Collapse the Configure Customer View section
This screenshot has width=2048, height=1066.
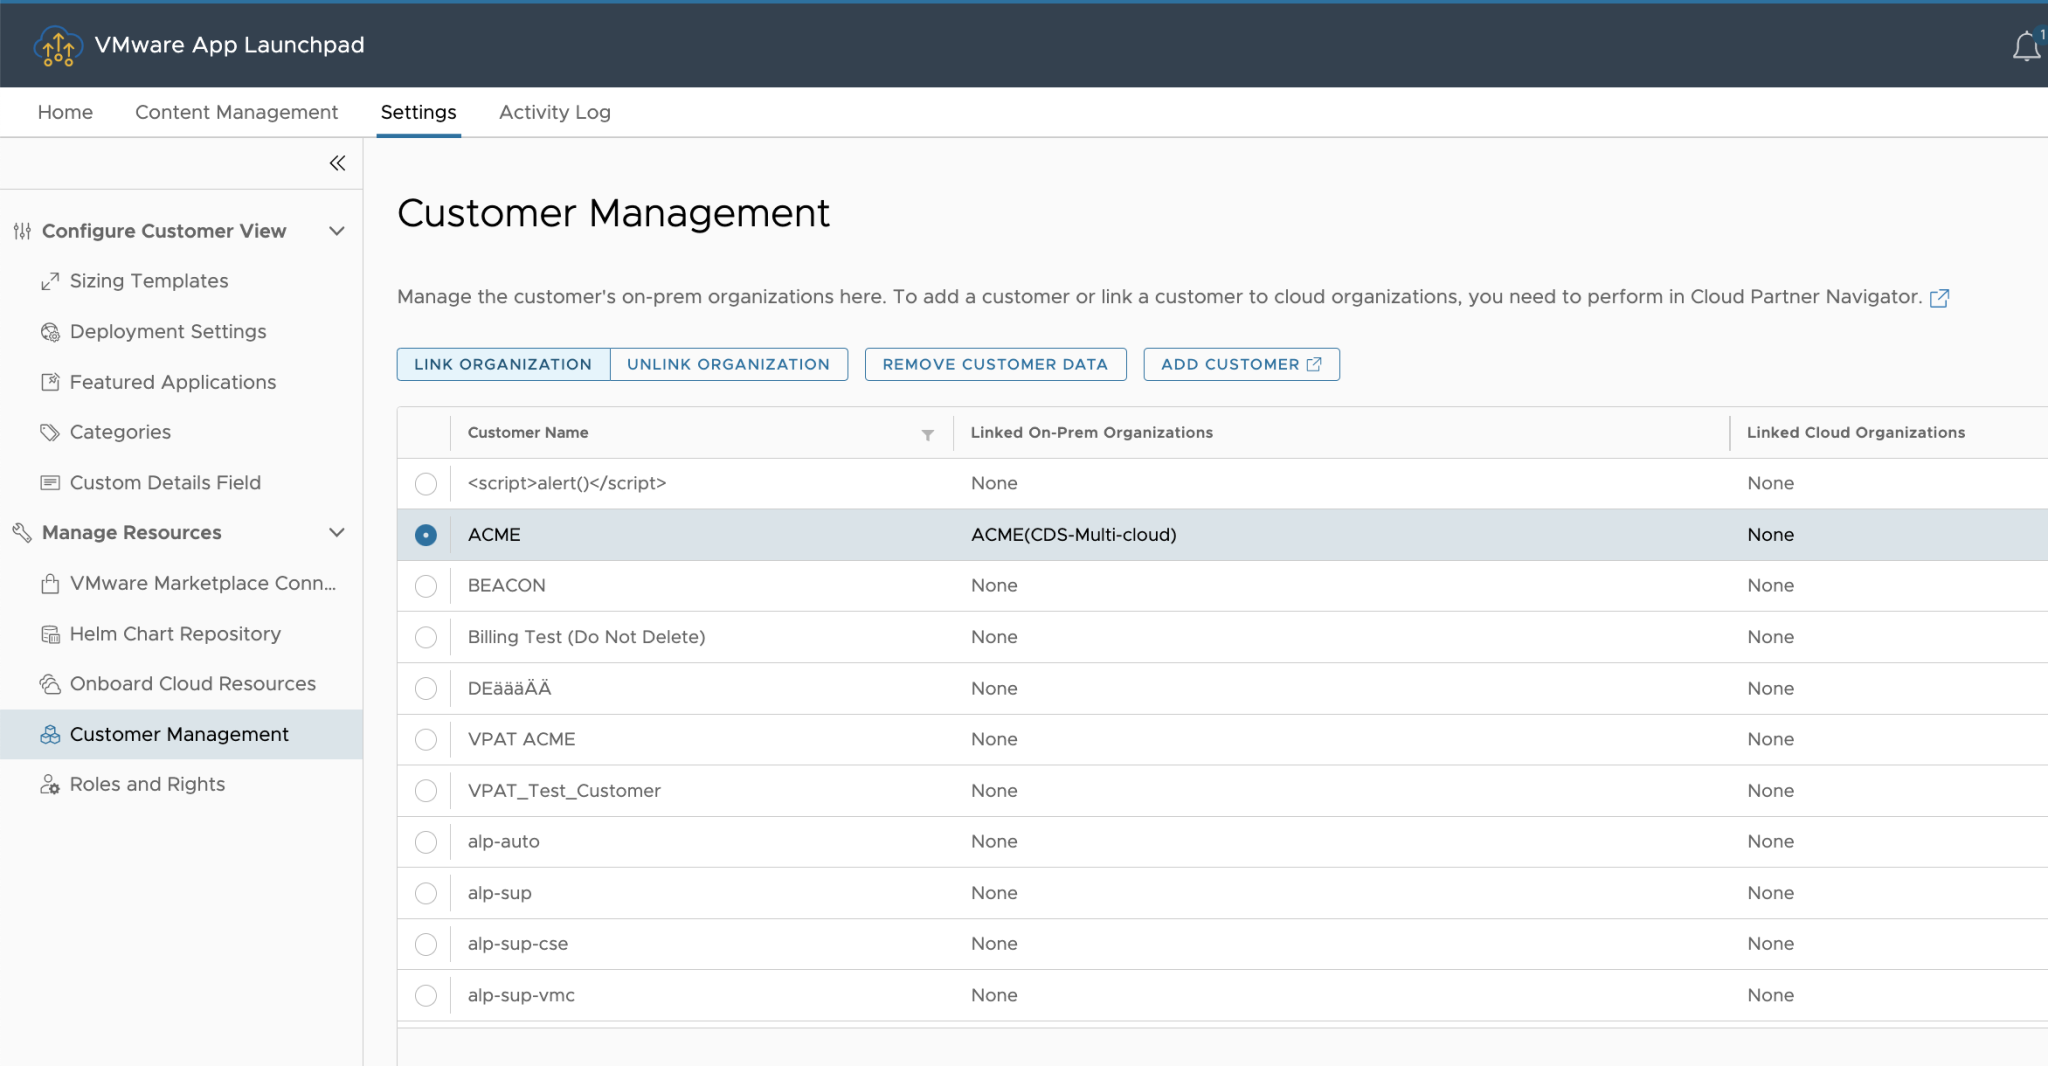click(x=337, y=230)
